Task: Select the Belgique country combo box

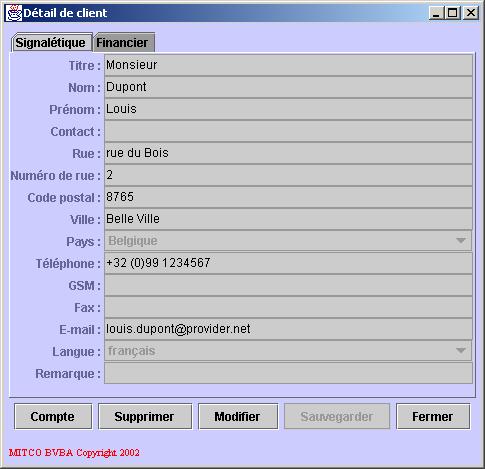Action: point(288,241)
